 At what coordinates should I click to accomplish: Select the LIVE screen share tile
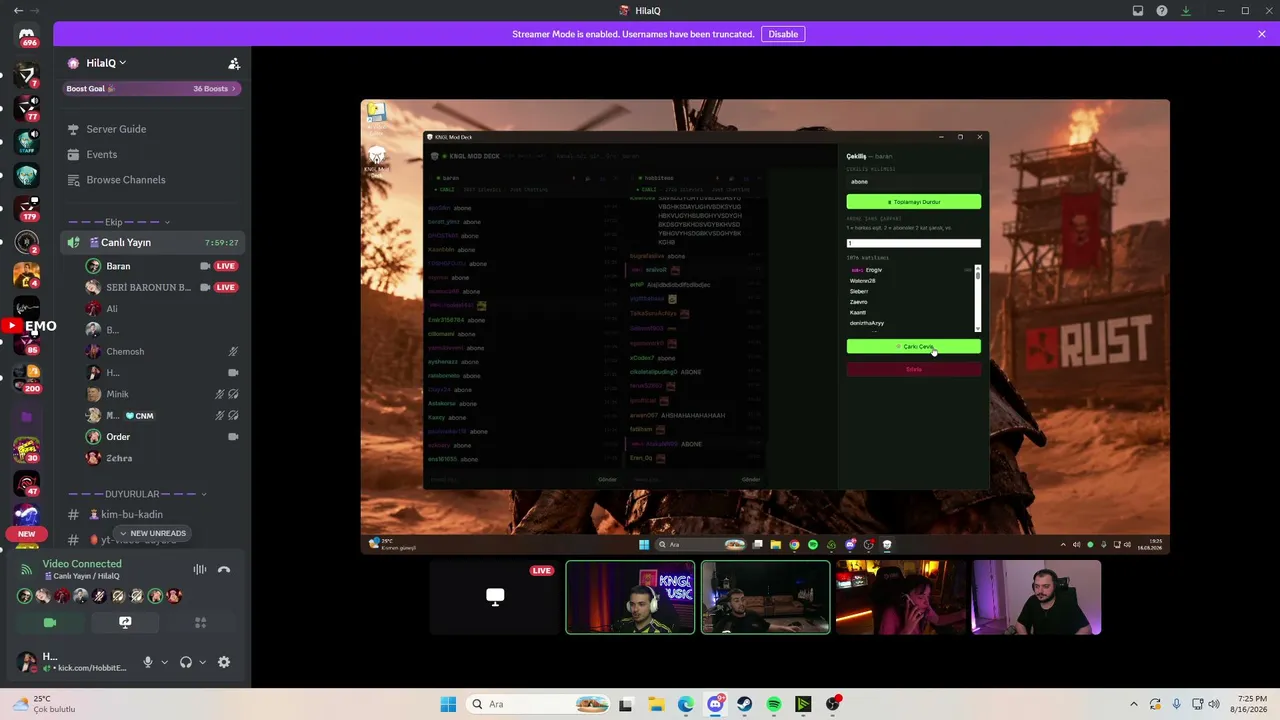click(495, 597)
